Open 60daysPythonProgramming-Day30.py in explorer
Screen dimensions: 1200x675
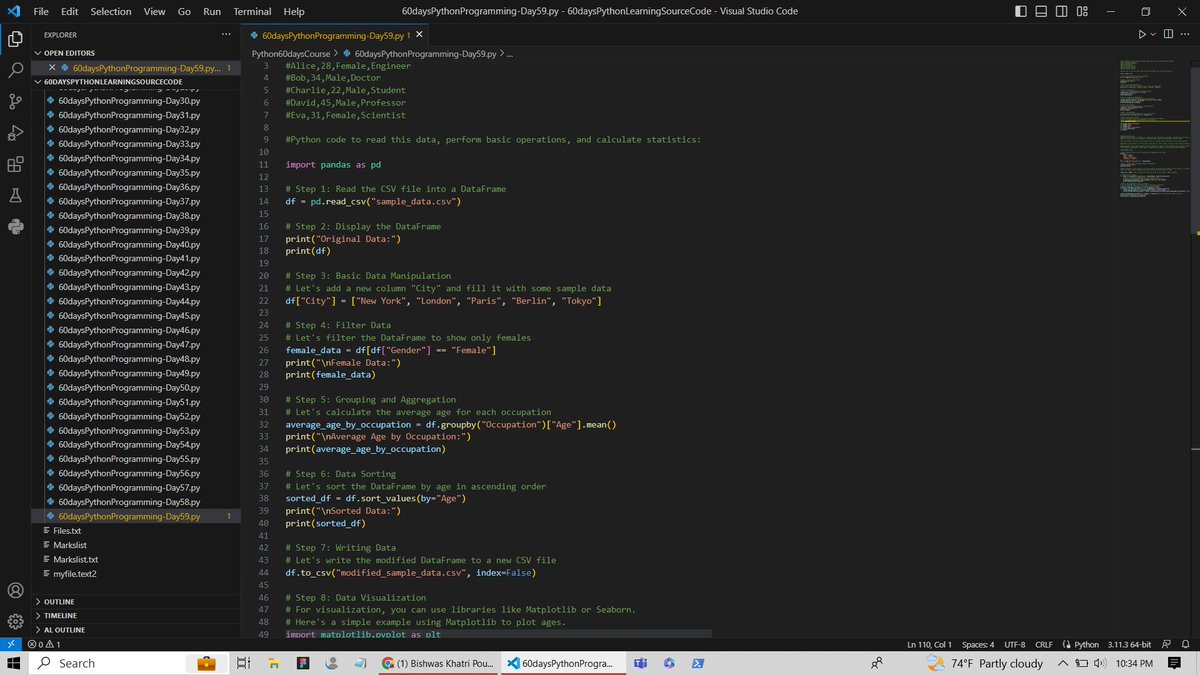point(128,101)
